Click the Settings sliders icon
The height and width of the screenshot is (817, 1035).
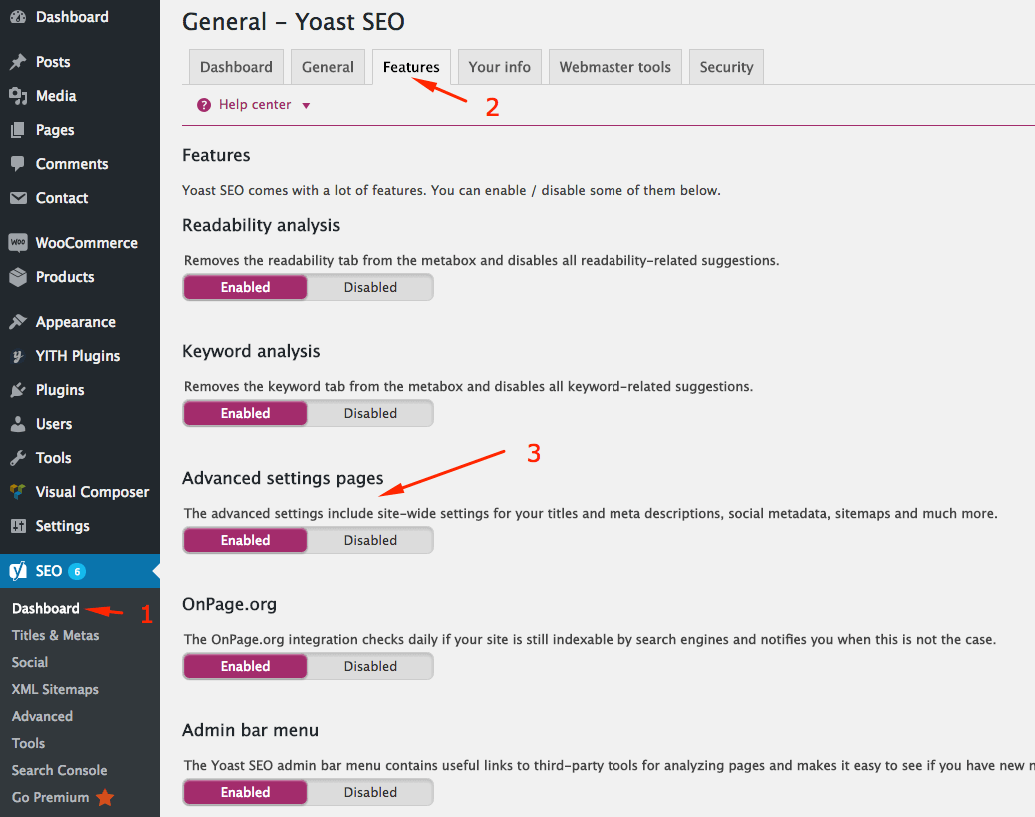click(x=18, y=526)
